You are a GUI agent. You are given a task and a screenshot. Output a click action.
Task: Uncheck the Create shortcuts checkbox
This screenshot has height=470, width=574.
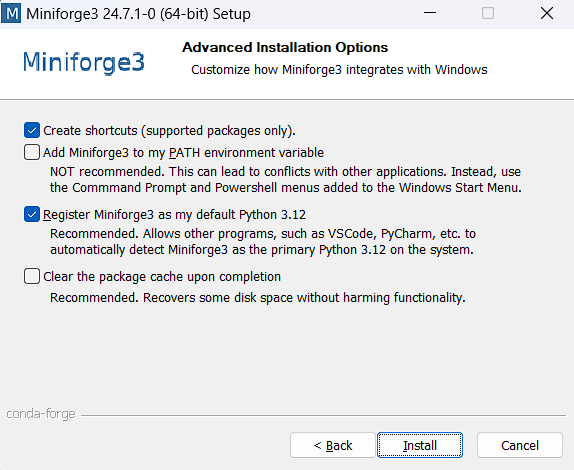32,130
